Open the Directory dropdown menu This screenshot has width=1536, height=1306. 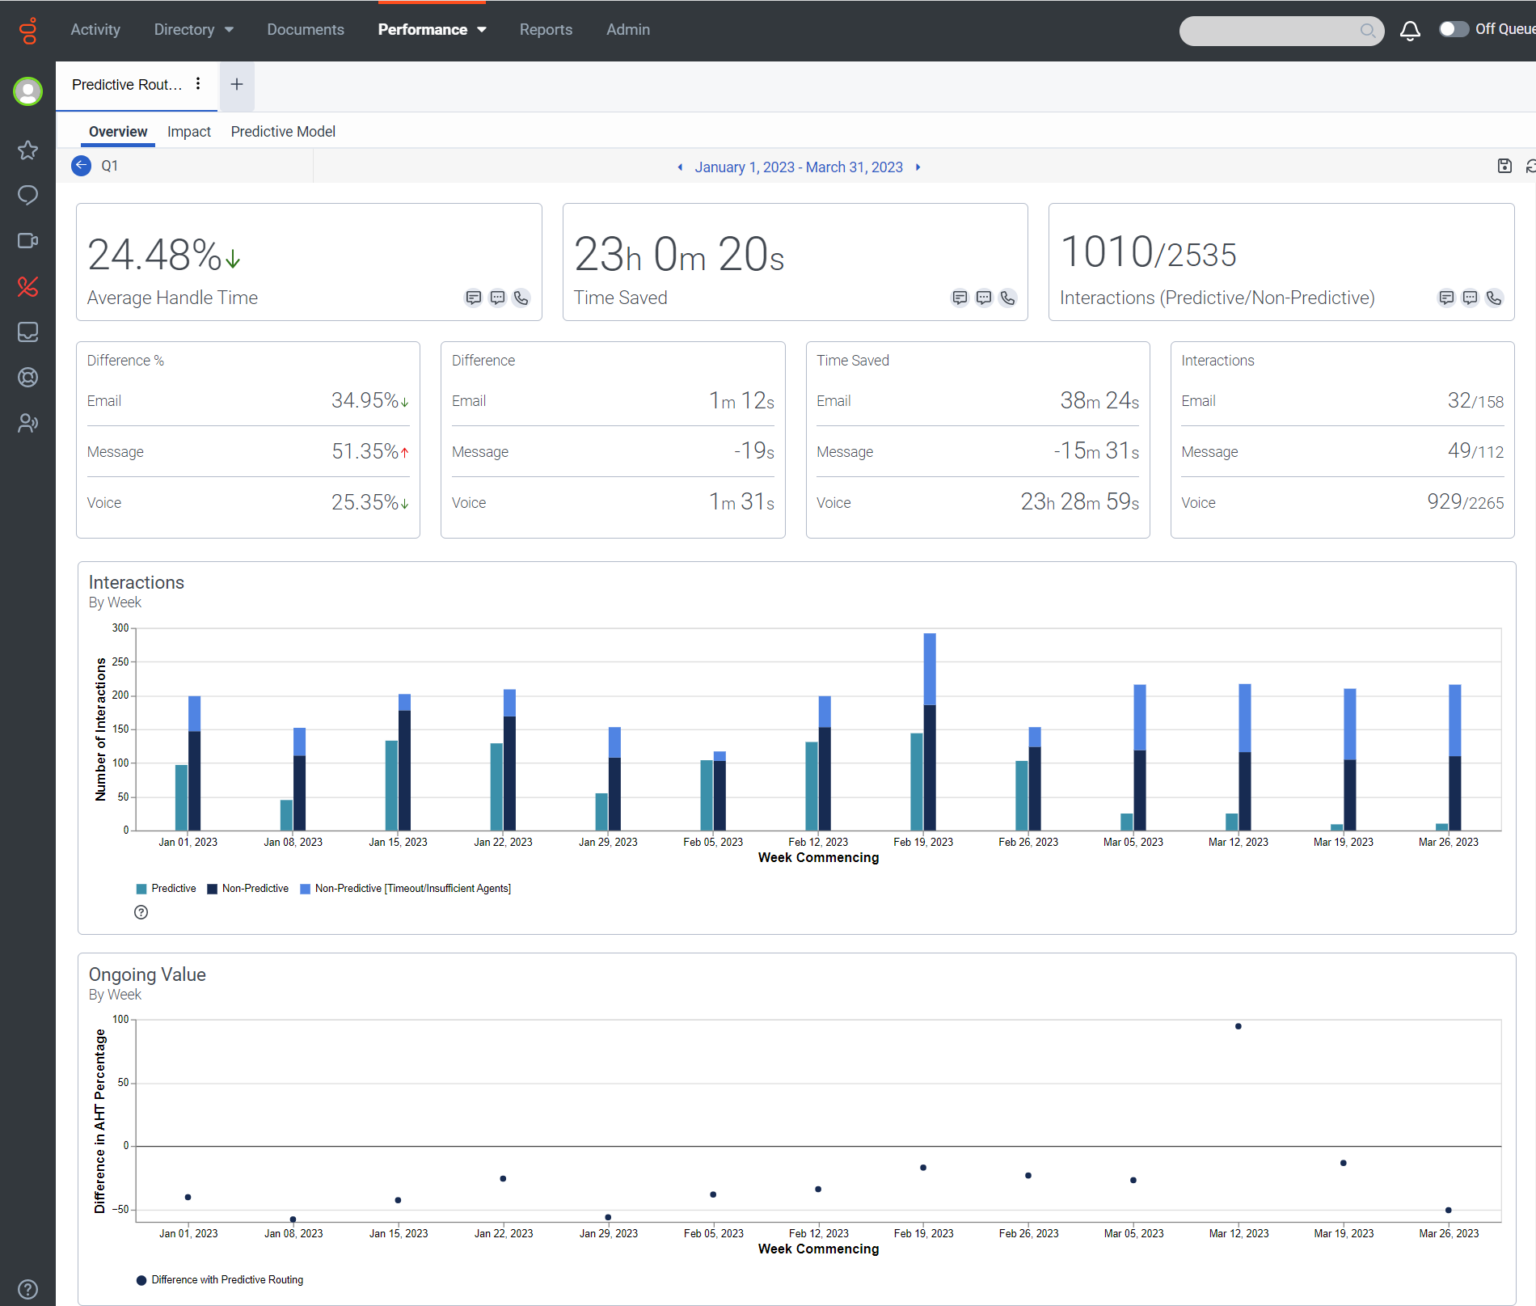pyautogui.click(x=193, y=29)
